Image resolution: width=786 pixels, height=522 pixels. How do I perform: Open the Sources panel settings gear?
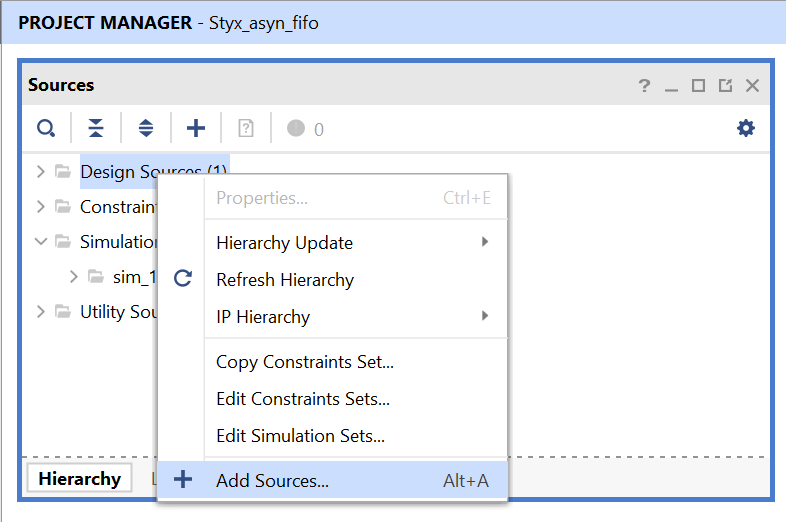click(746, 128)
